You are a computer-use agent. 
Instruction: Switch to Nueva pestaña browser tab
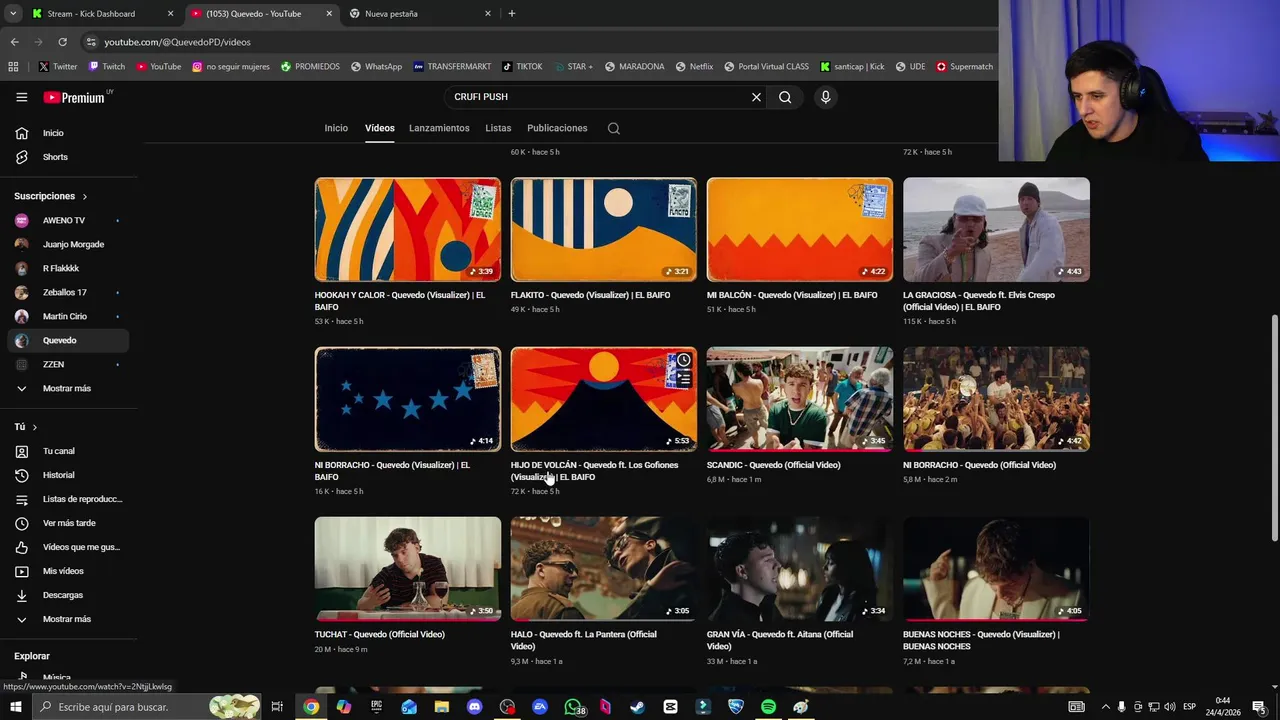418,14
